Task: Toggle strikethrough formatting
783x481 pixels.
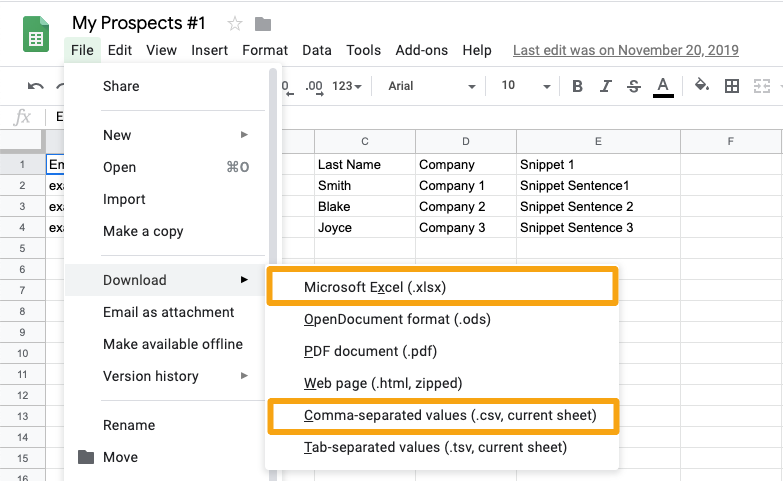Action: click(x=633, y=86)
